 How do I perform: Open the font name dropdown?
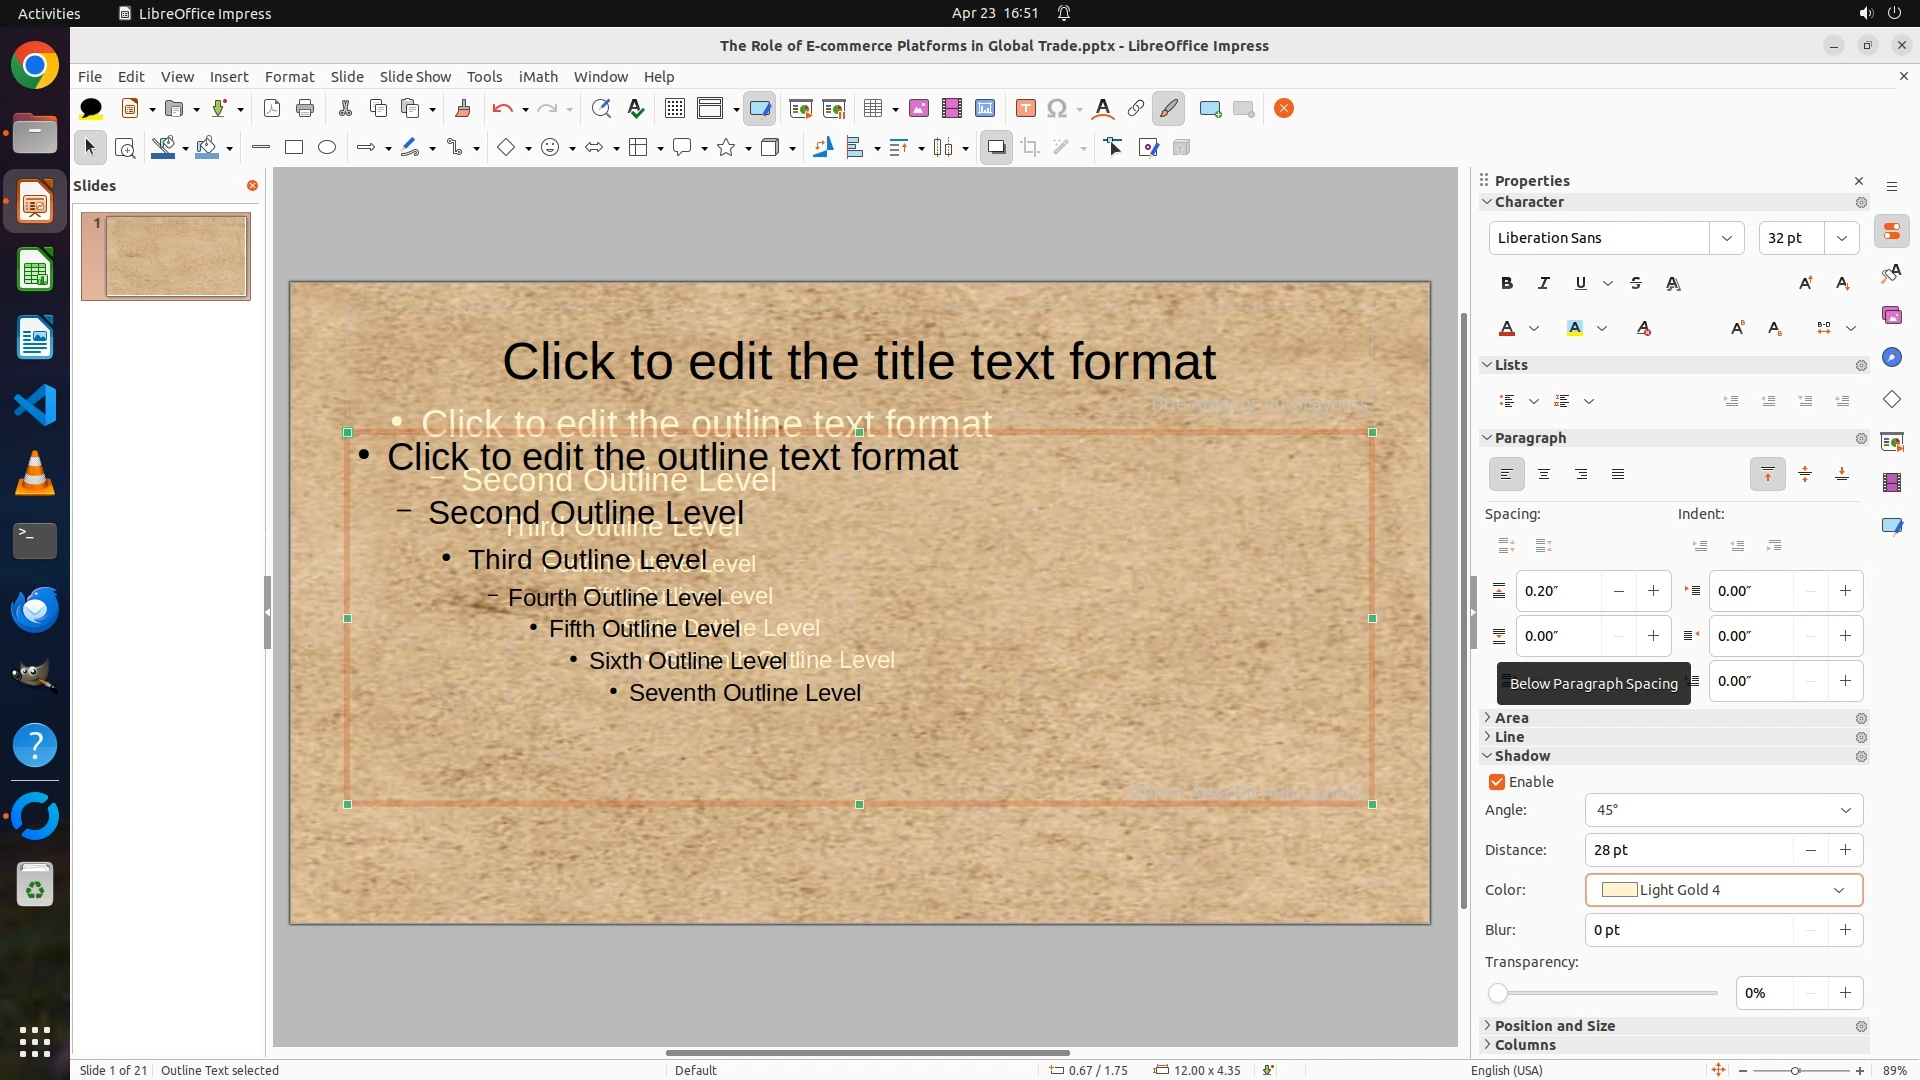point(1726,238)
